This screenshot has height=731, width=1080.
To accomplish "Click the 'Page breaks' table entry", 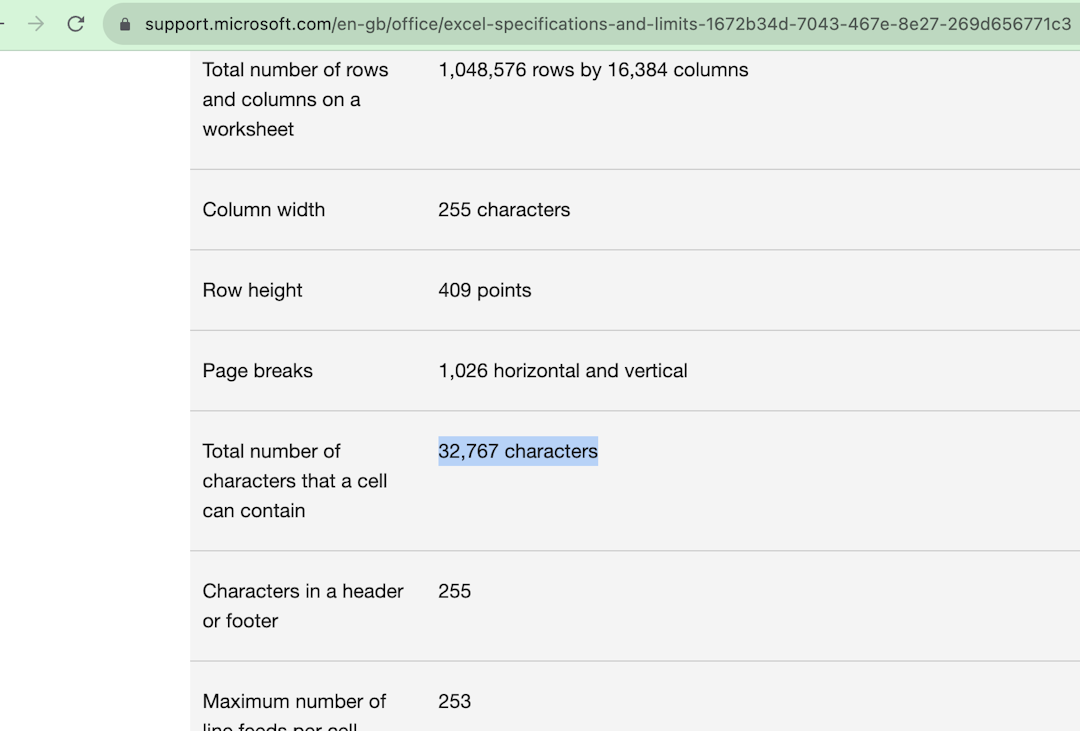I will coord(257,371).
